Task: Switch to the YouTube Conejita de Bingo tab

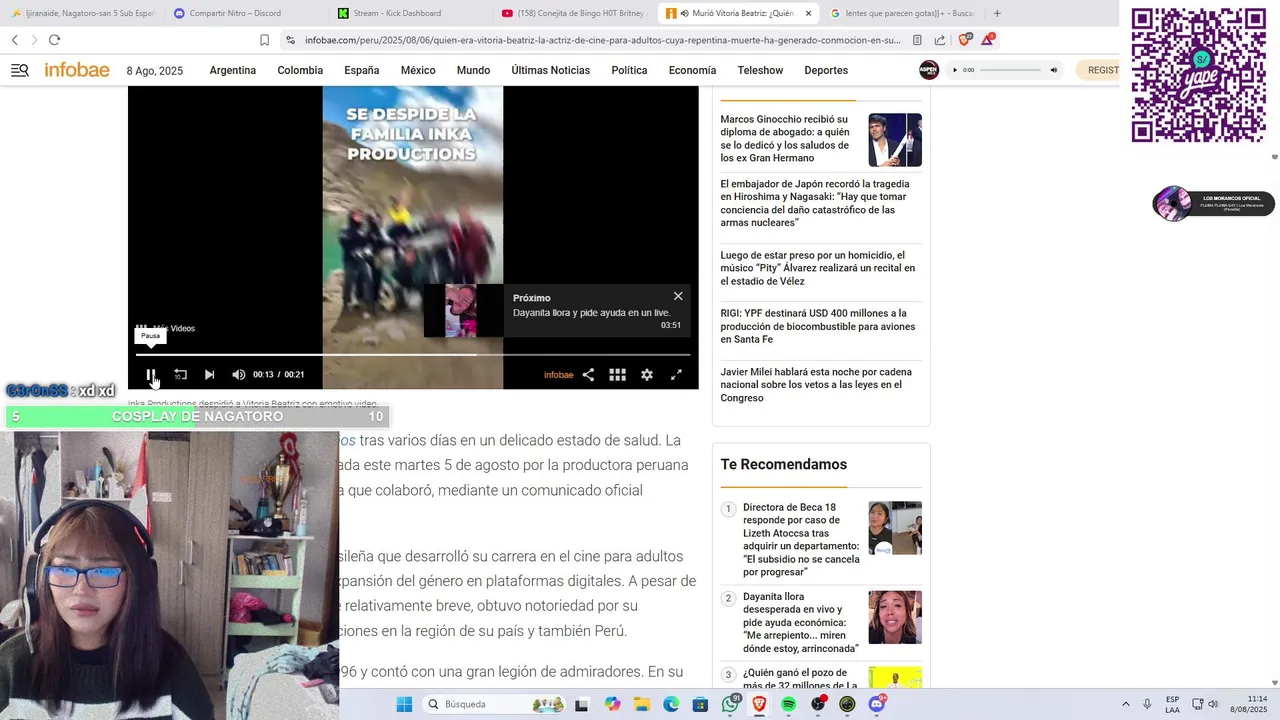Action: (572, 13)
